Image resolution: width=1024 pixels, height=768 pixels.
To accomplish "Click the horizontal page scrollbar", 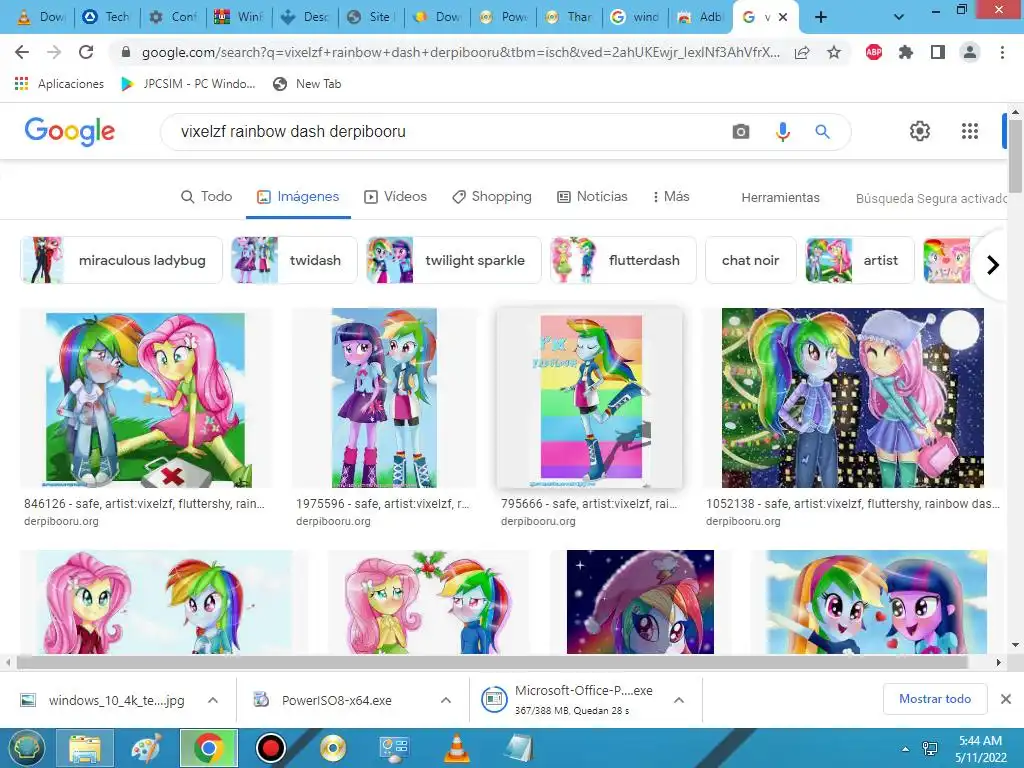I will click(x=492, y=662).
